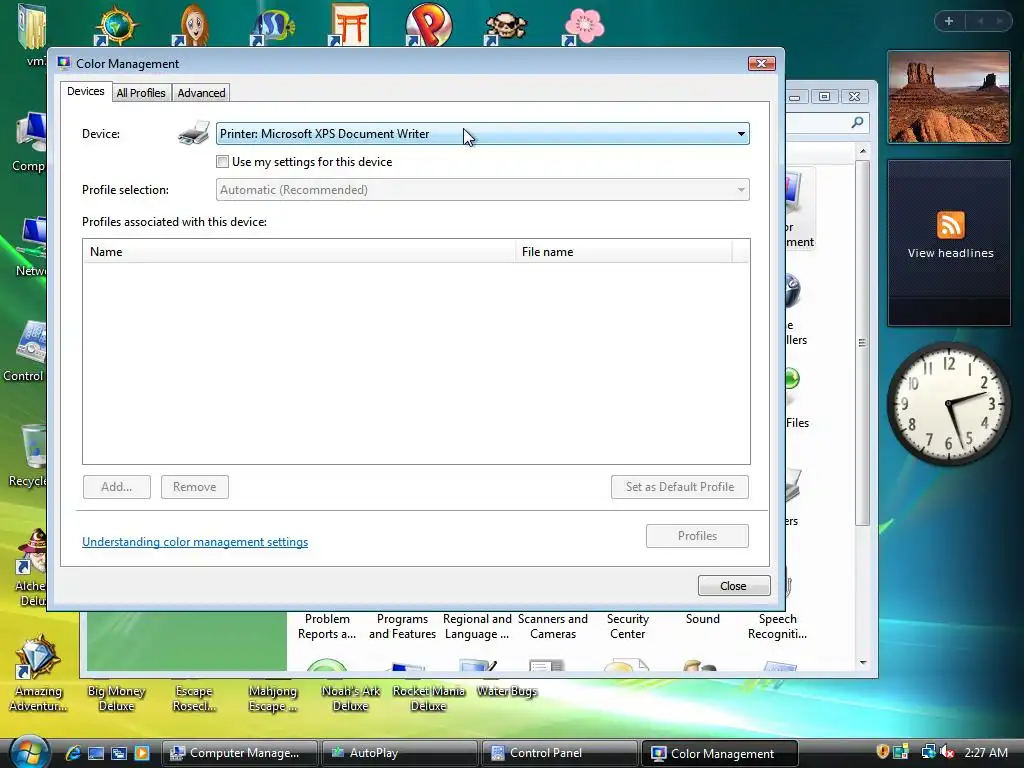Open Programs and Features in Control Panel
Image resolution: width=1024 pixels, height=768 pixels.
click(402, 626)
